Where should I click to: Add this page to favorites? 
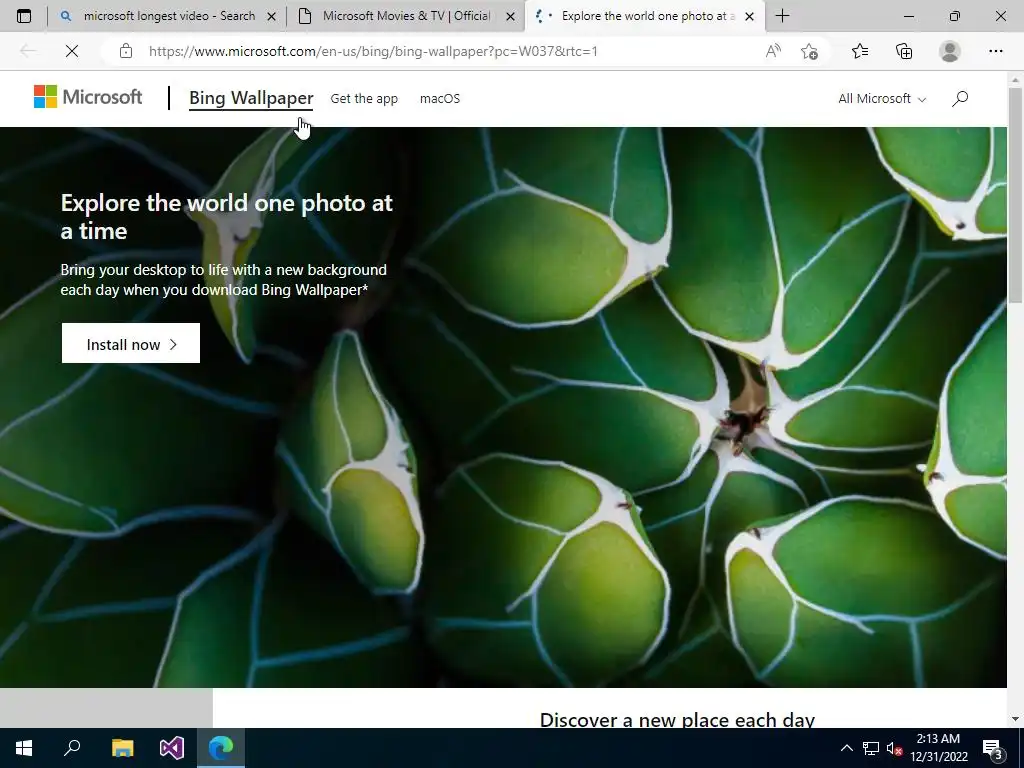pos(809,51)
